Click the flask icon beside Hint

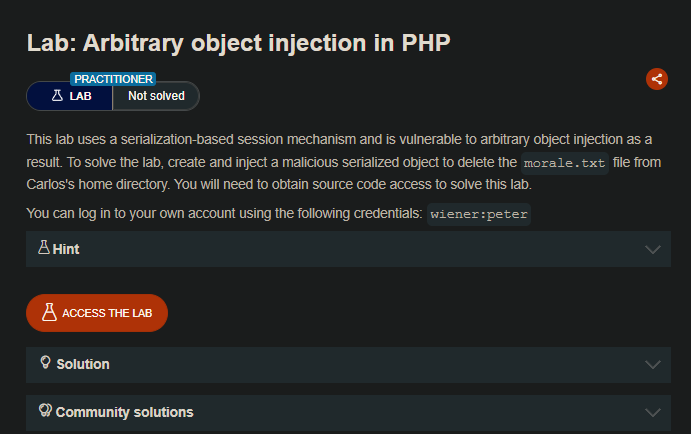[43, 248]
